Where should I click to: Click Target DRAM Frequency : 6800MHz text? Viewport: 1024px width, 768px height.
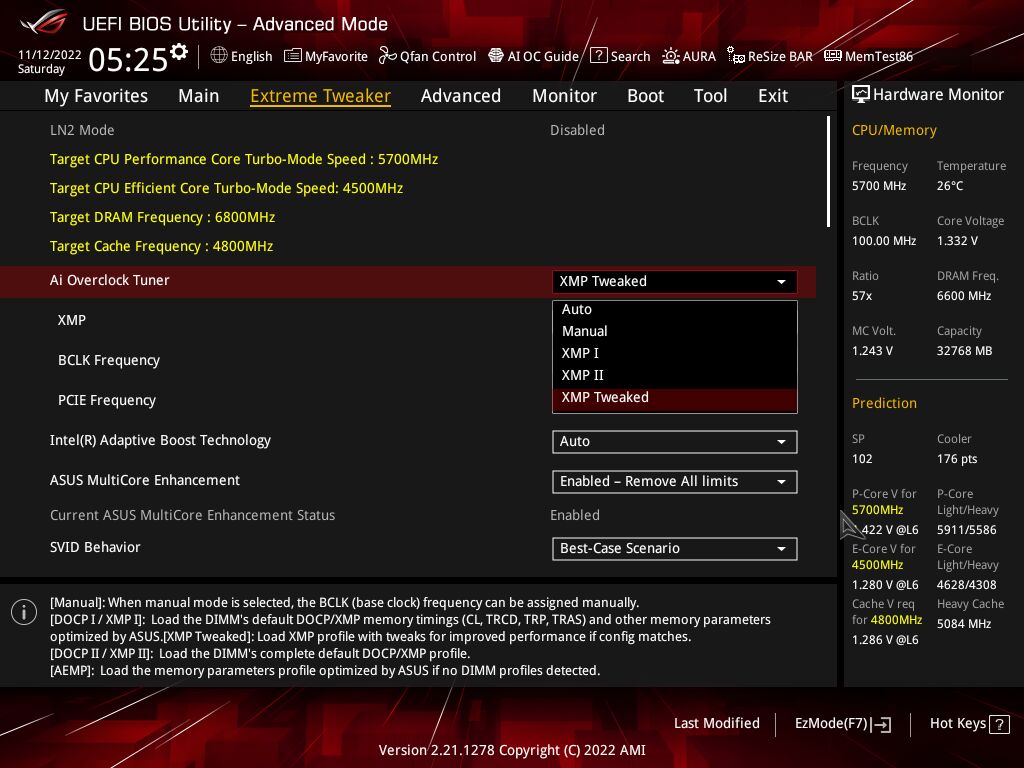point(163,217)
